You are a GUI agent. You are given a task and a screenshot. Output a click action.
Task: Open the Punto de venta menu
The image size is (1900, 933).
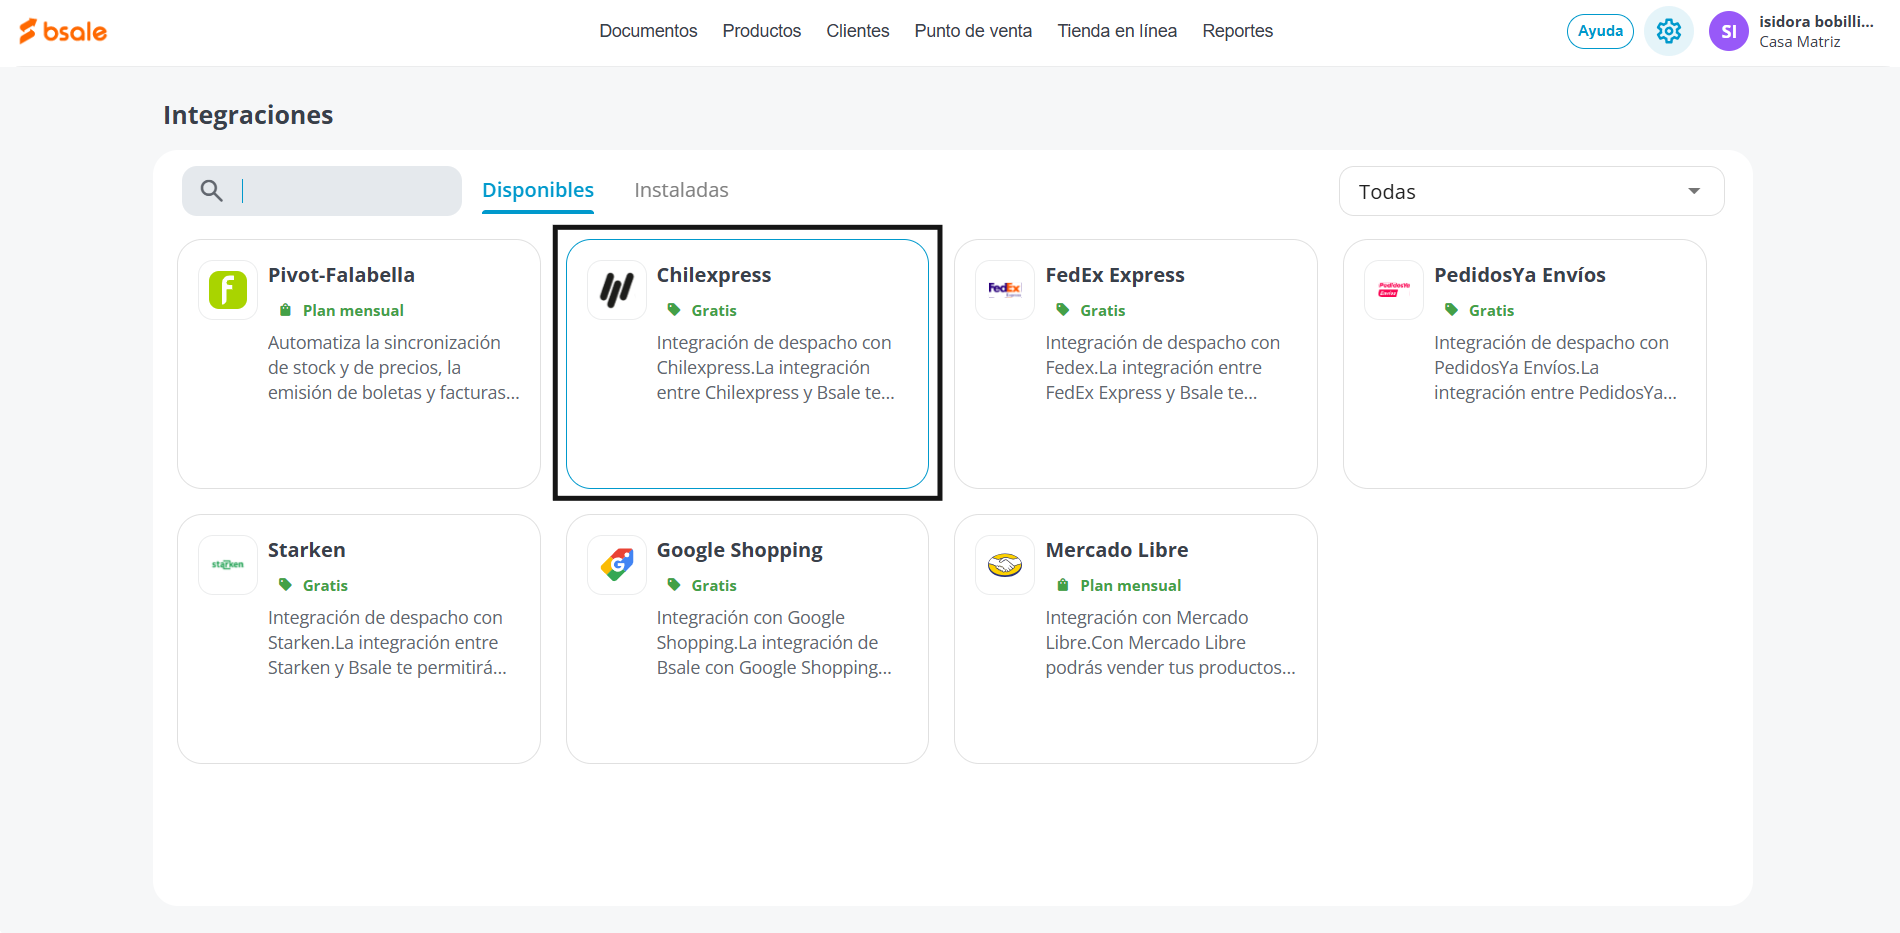(973, 31)
